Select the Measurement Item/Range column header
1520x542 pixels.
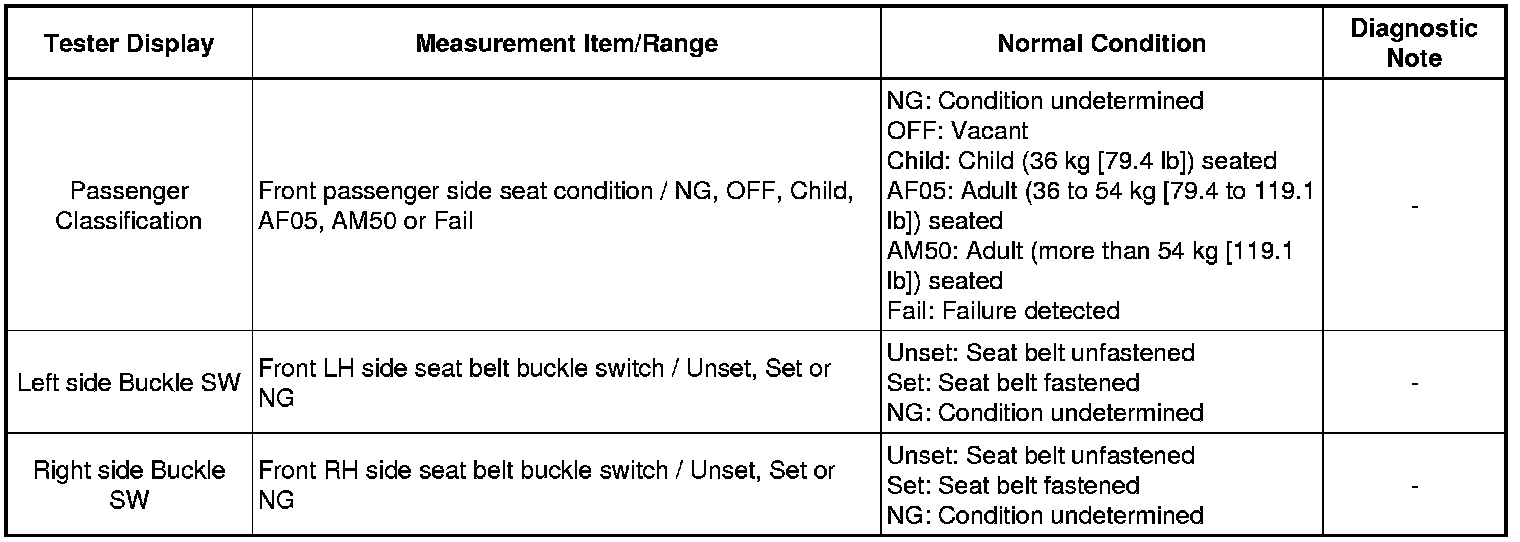(x=566, y=44)
